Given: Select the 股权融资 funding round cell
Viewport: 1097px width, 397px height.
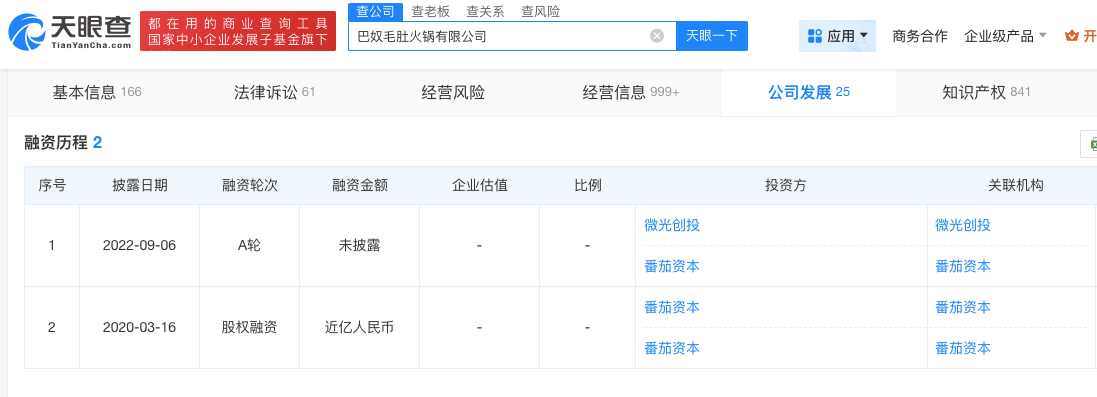Looking at the screenshot, I should click(250, 328).
